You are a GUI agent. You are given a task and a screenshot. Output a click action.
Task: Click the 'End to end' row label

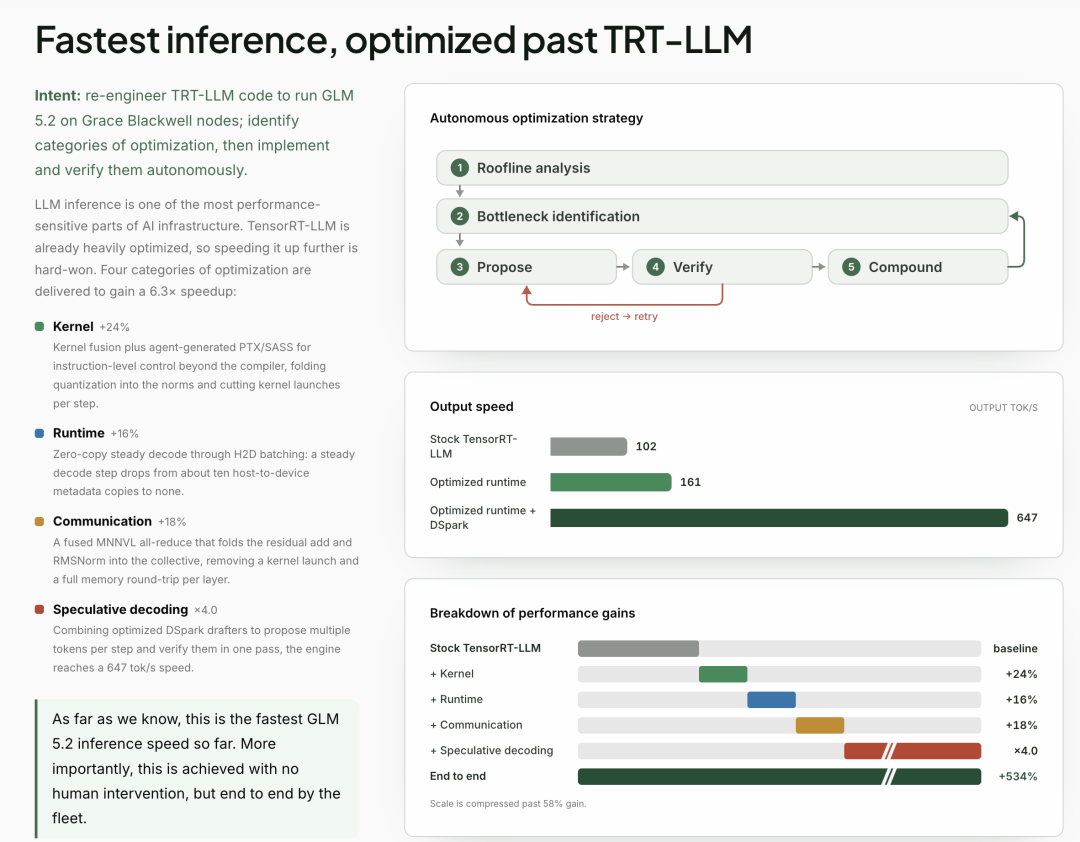[x=458, y=777]
